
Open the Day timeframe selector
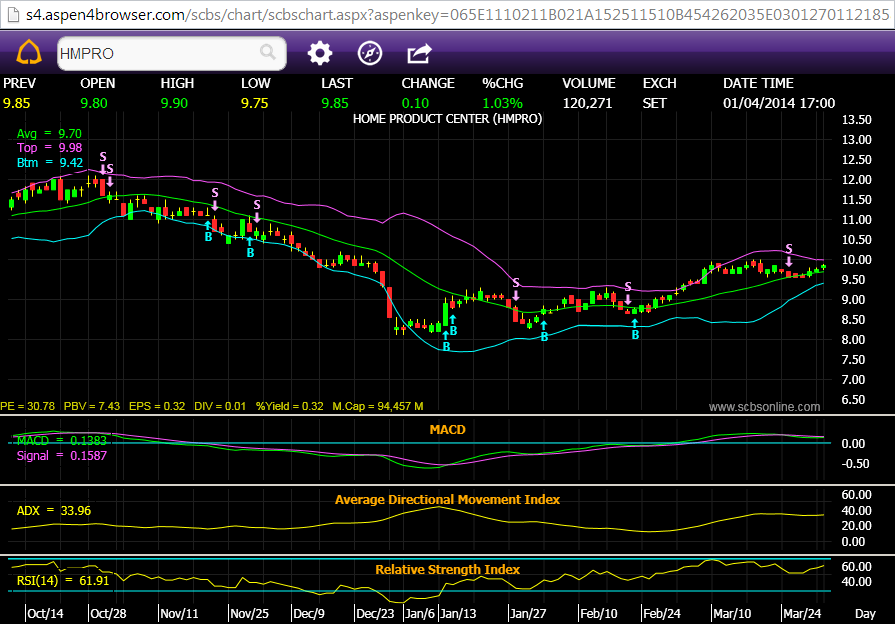coord(865,612)
